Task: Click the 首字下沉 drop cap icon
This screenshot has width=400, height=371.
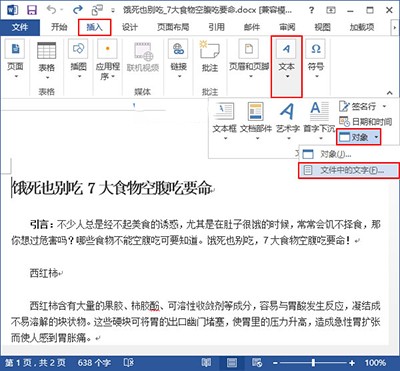Action: (x=319, y=112)
